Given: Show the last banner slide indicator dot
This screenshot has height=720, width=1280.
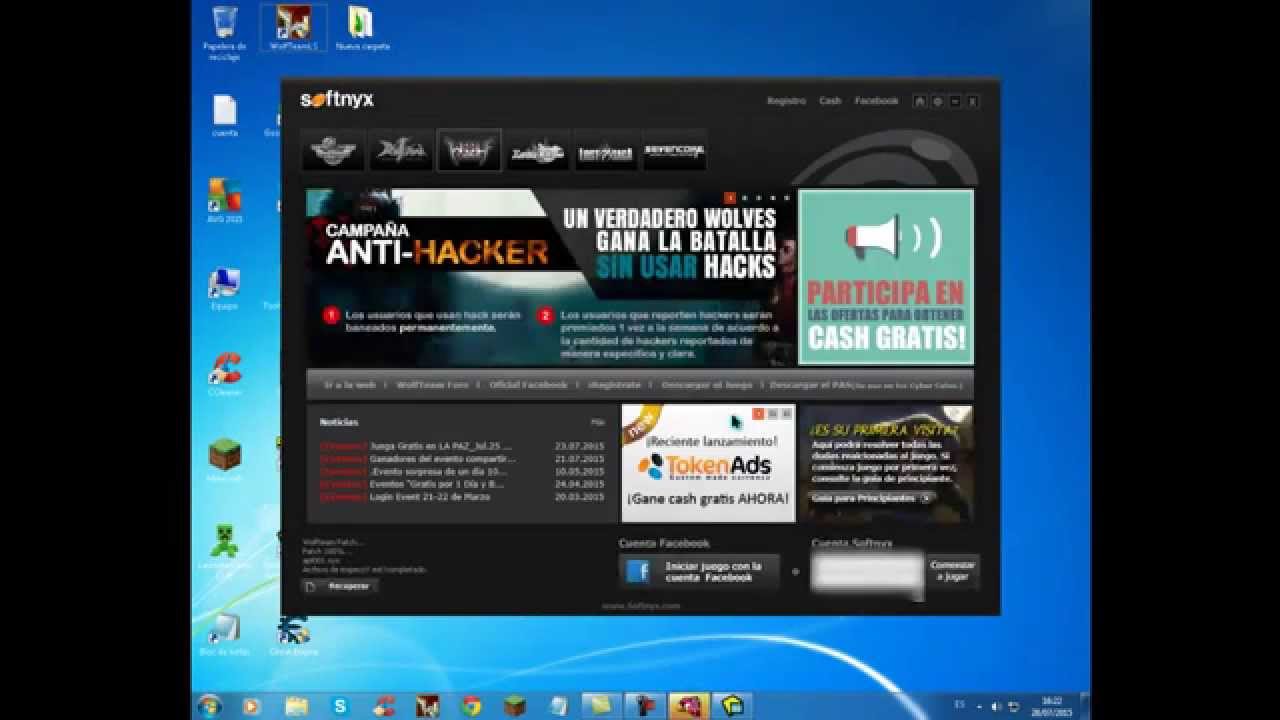Looking at the screenshot, I should (x=786, y=198).
